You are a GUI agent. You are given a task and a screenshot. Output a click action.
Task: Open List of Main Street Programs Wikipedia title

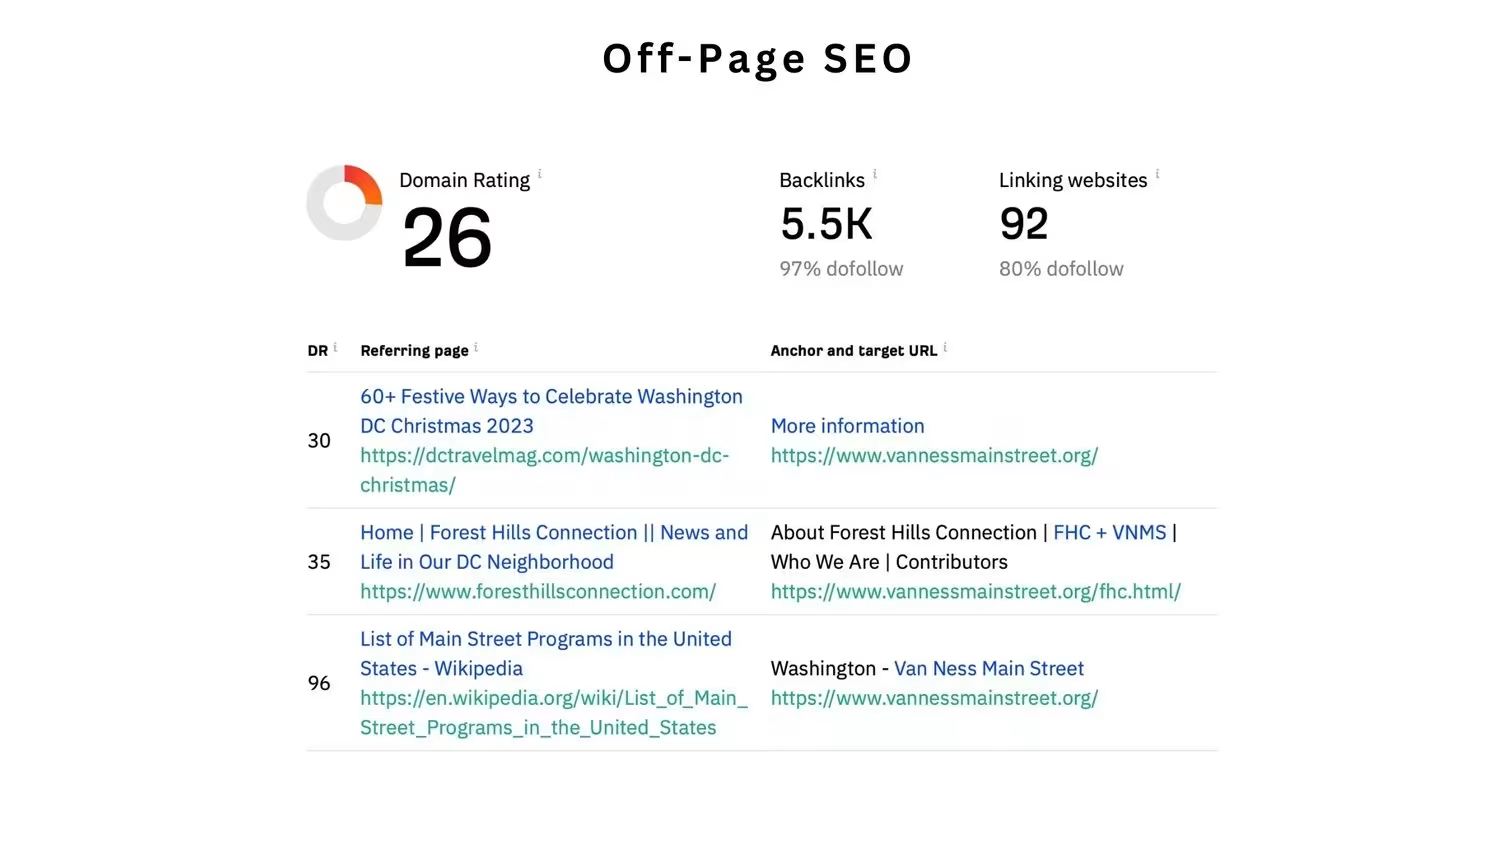click(546, 653)
